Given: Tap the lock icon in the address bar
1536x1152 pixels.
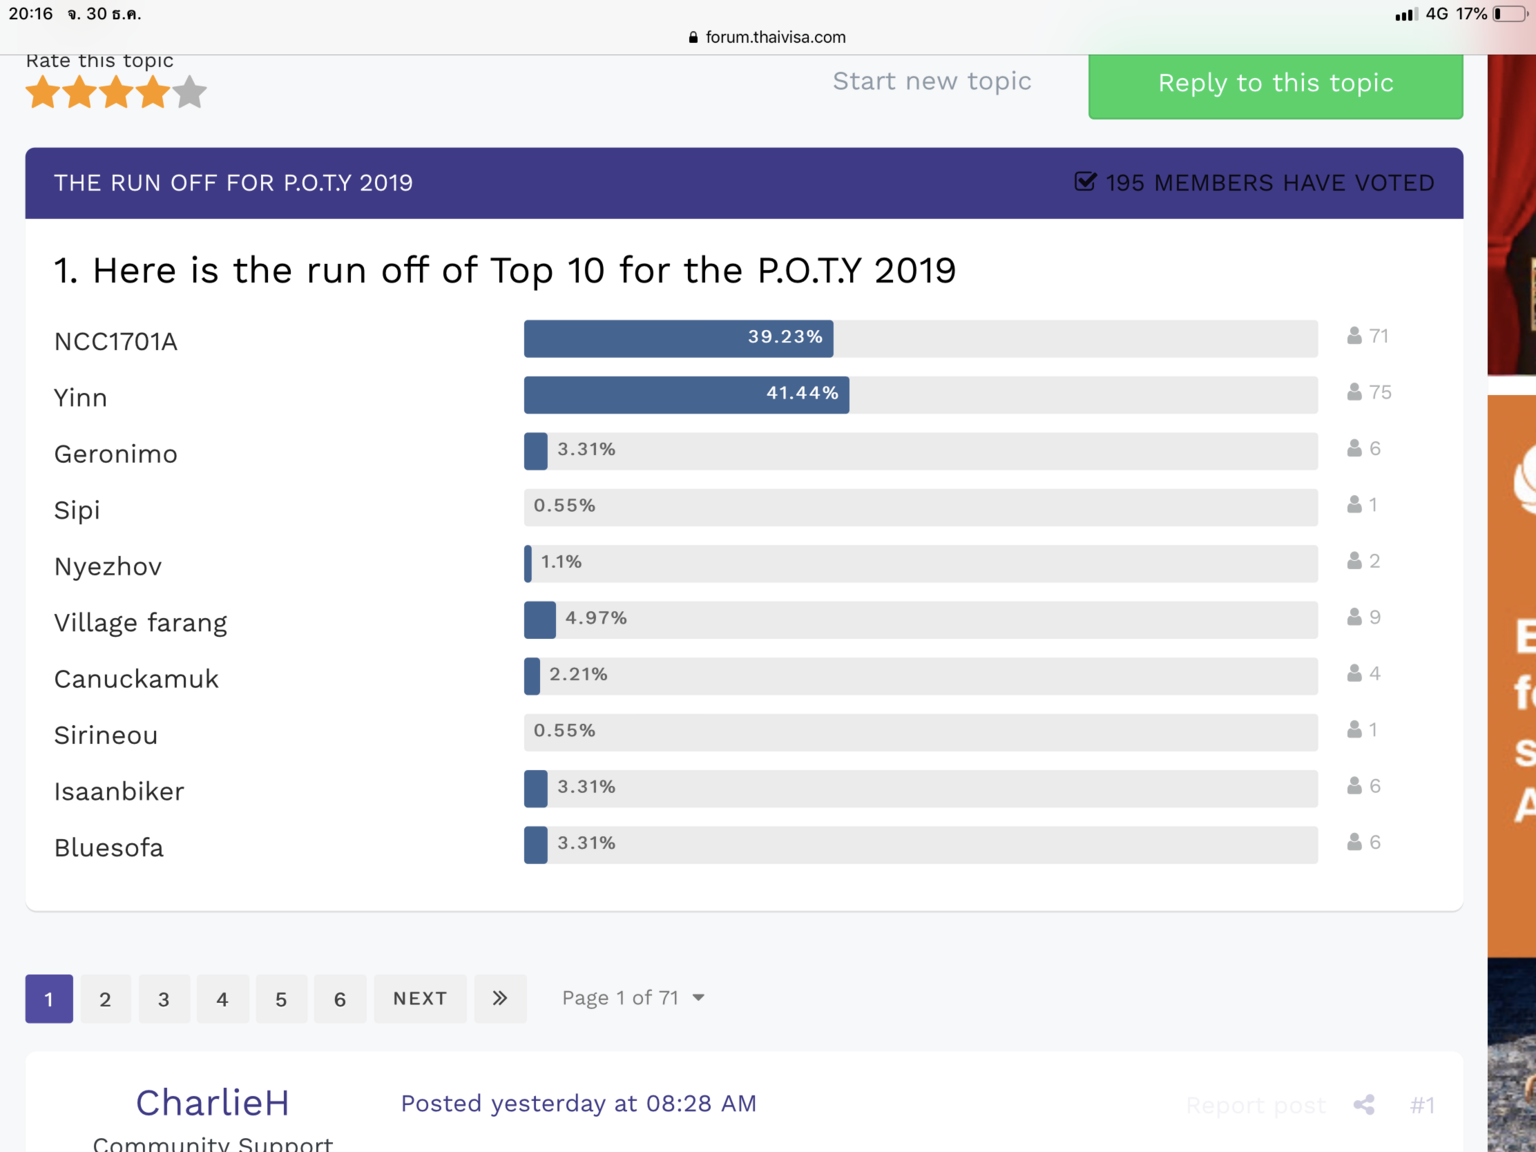Looking at the screenshot, I should (693, 37).
